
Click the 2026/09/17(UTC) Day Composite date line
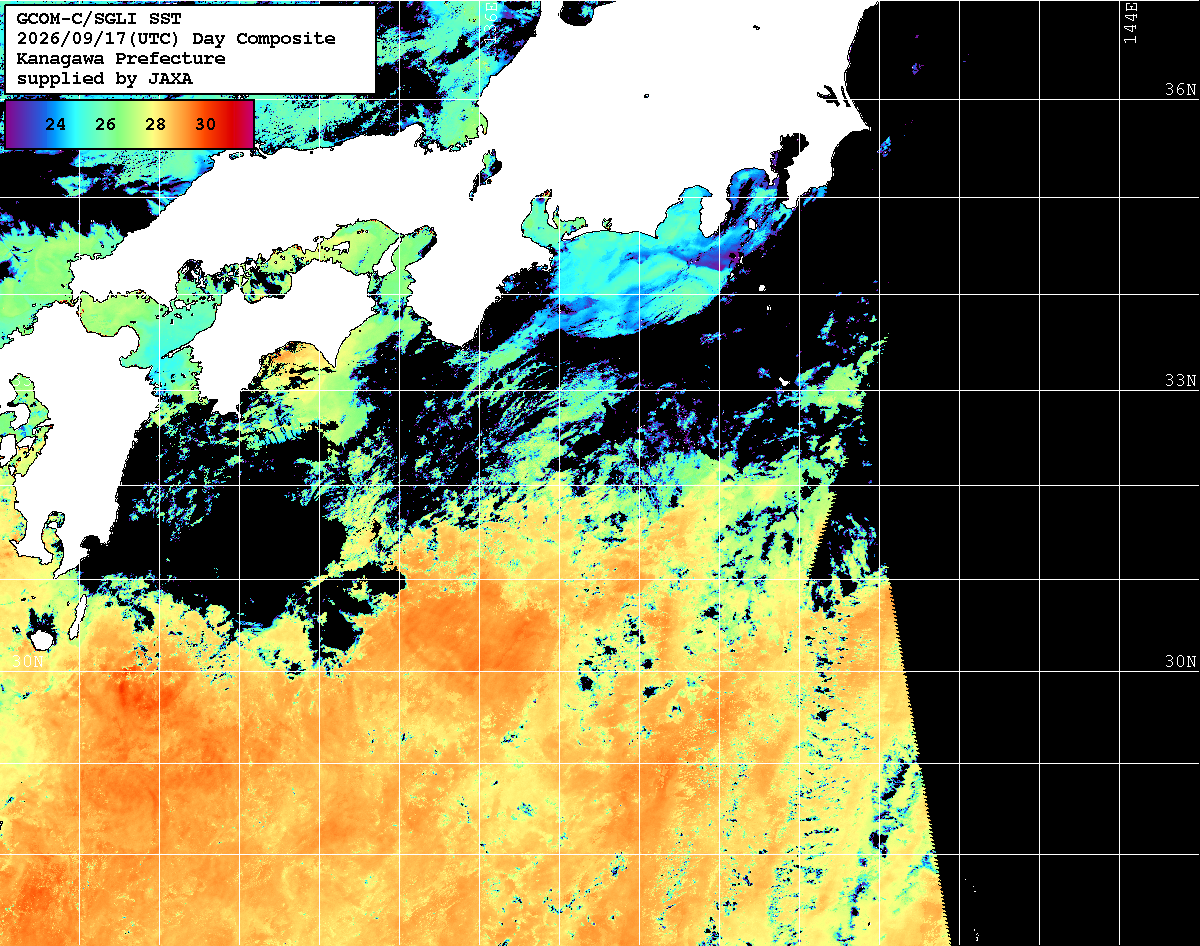click(176, 39)
